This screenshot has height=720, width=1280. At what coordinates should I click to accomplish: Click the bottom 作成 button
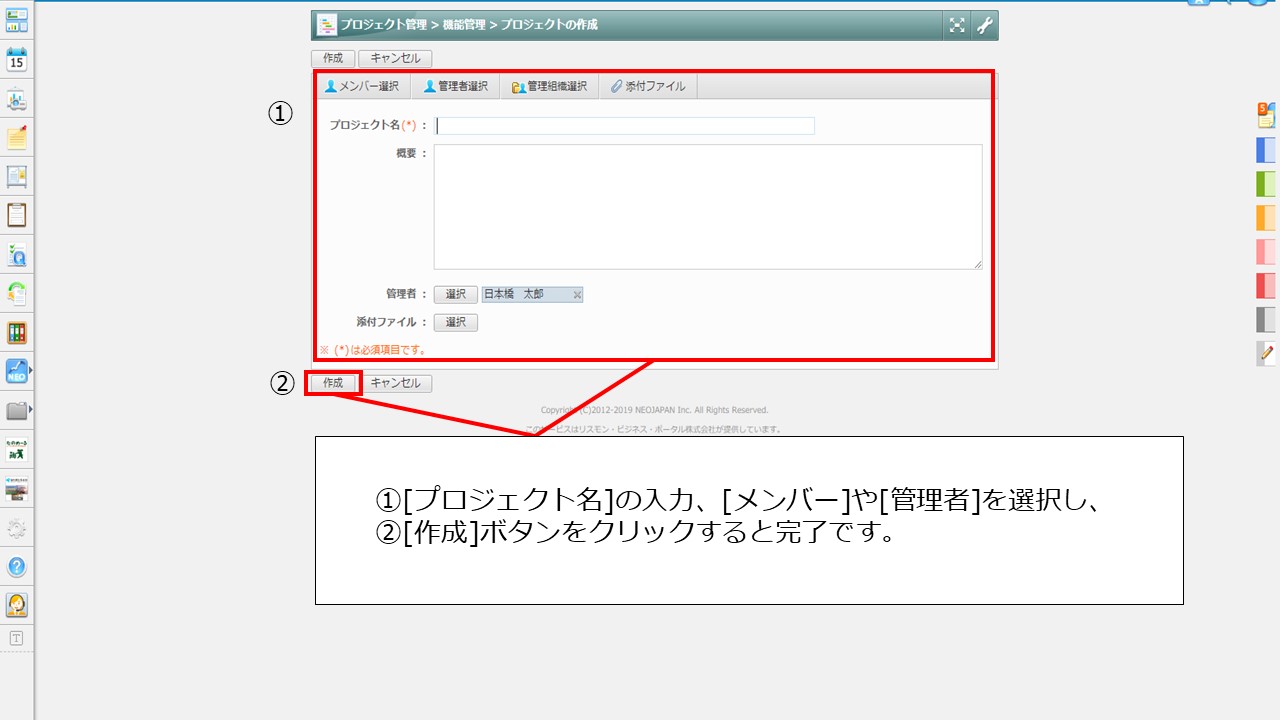[x=333, y=383]
